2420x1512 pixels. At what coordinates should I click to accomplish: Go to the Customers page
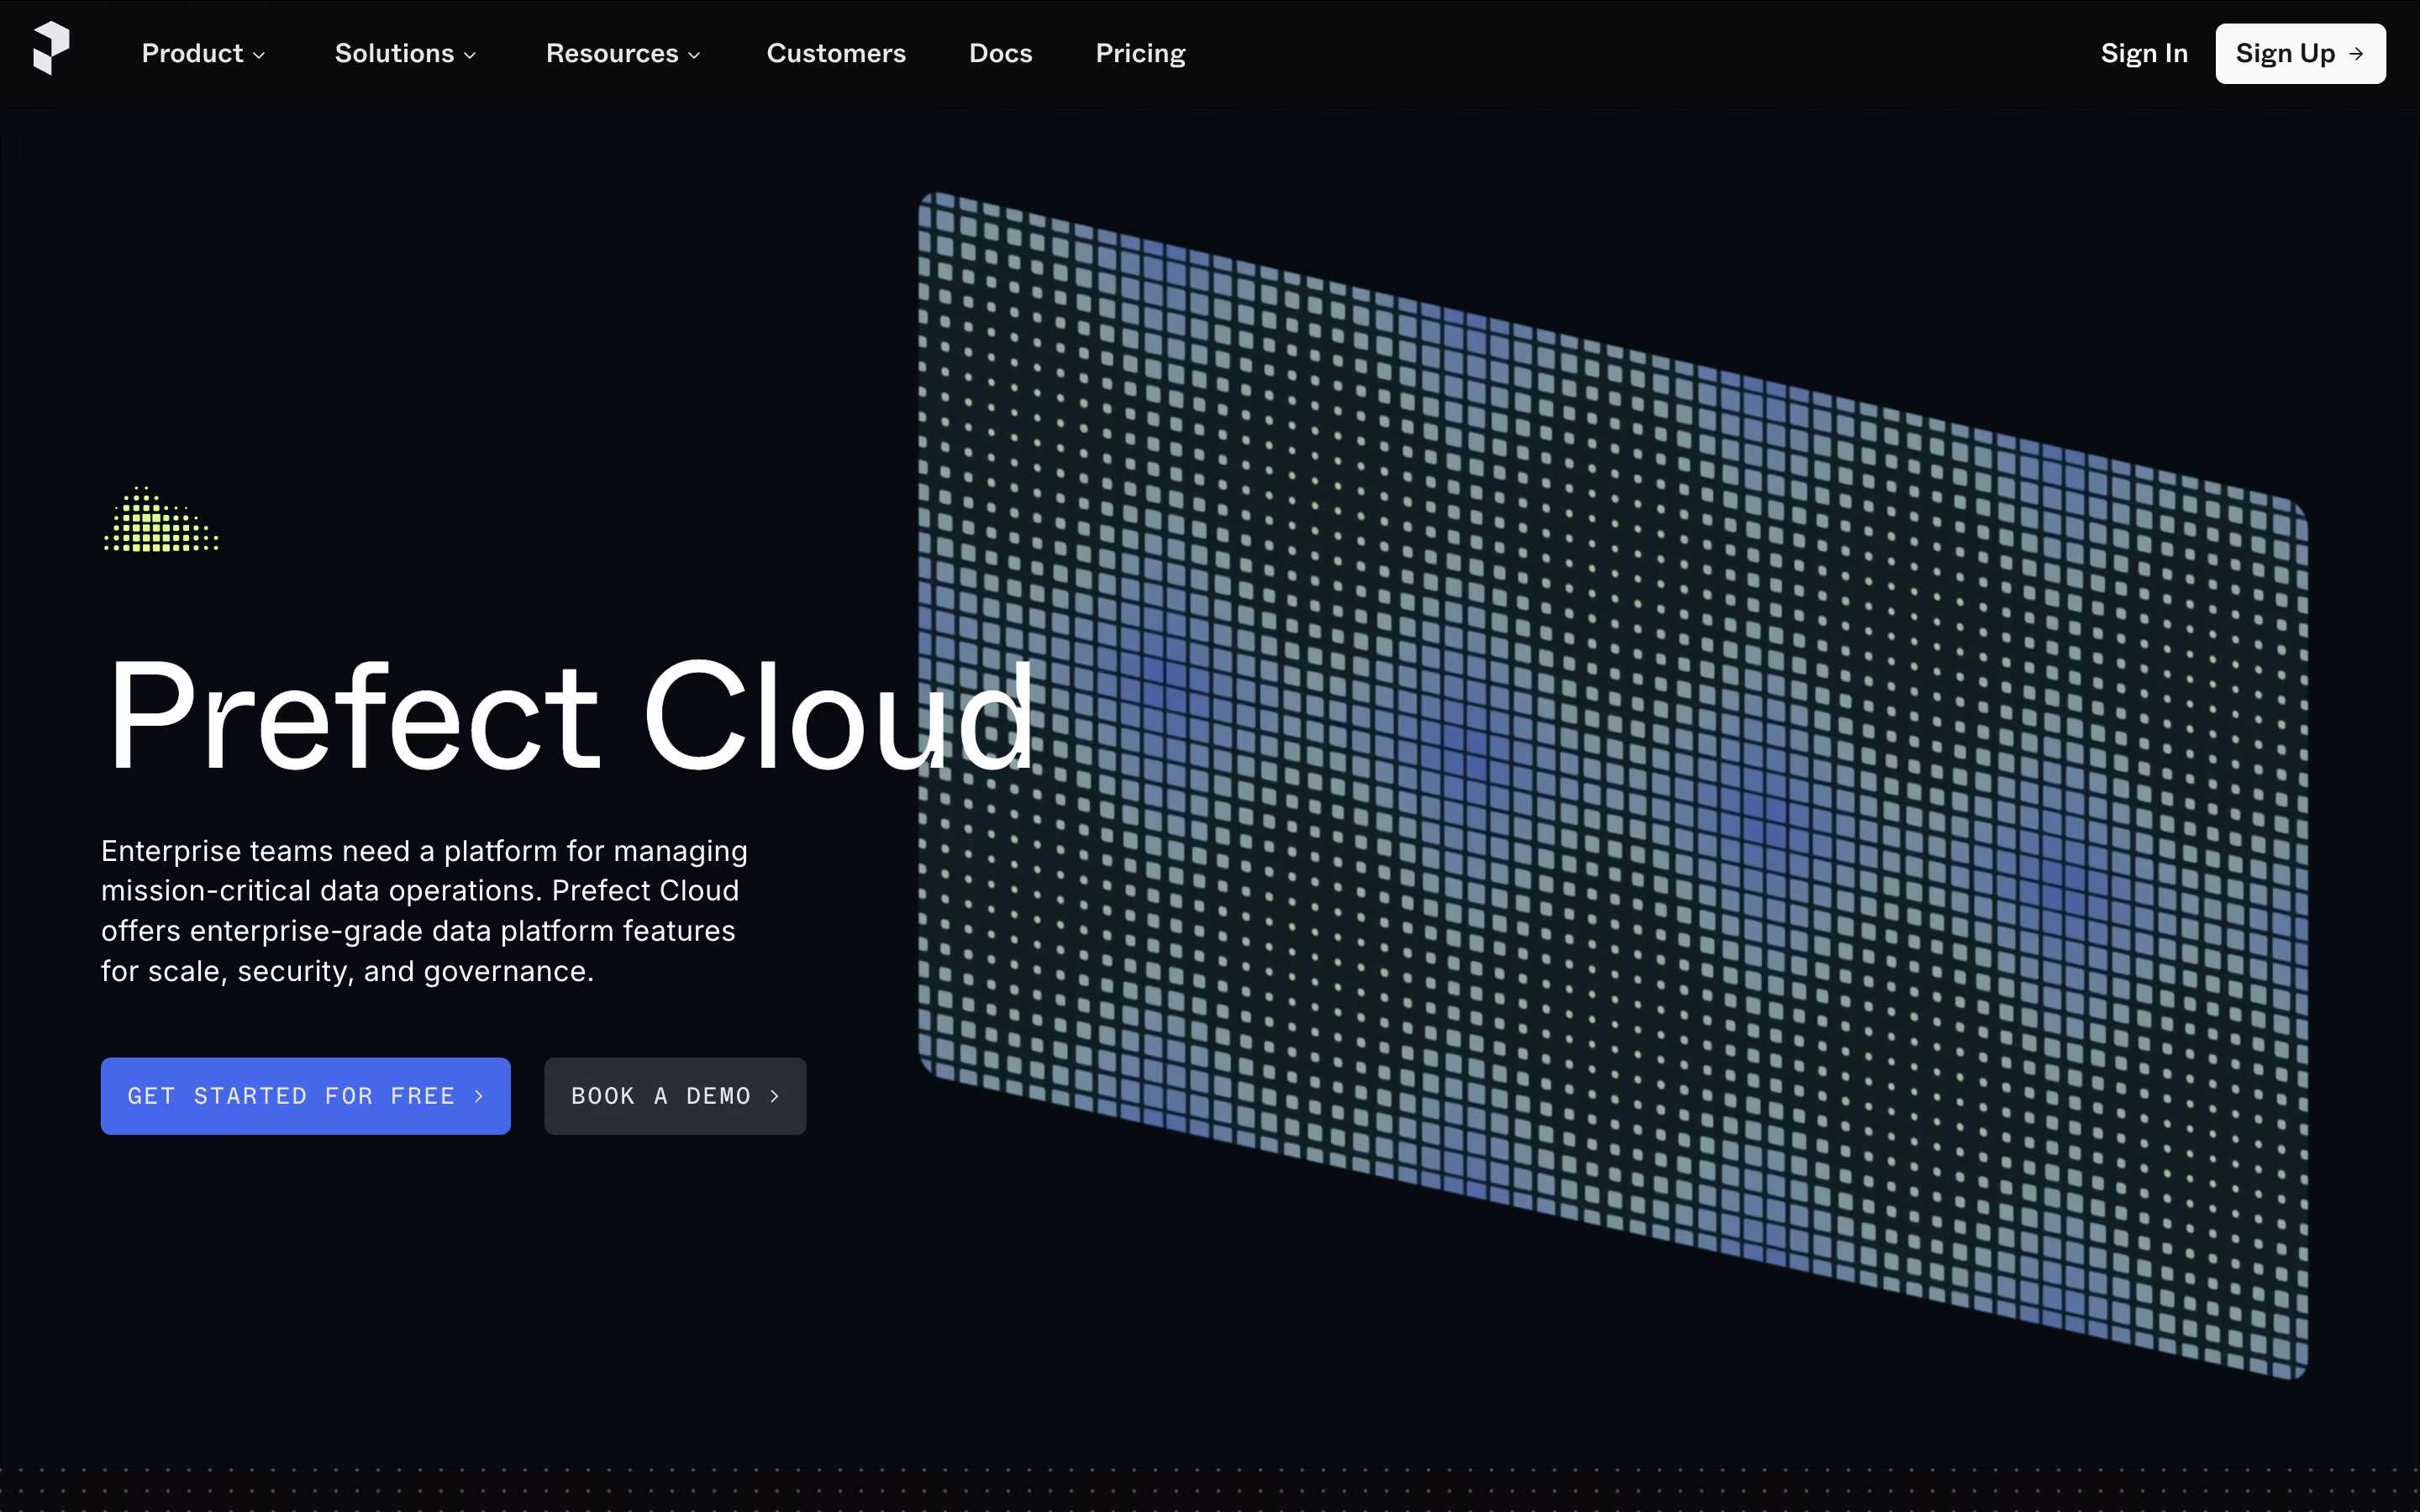pos(836,54)
